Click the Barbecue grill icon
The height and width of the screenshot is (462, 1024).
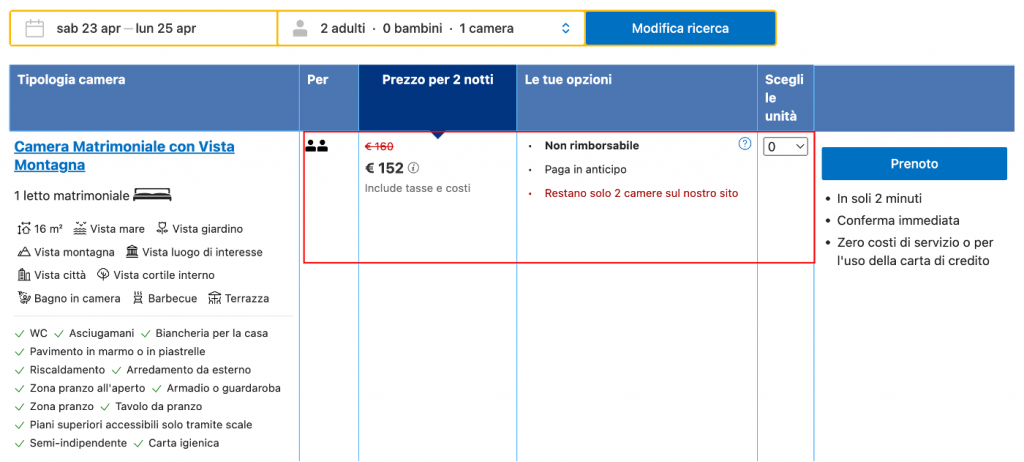136,298
